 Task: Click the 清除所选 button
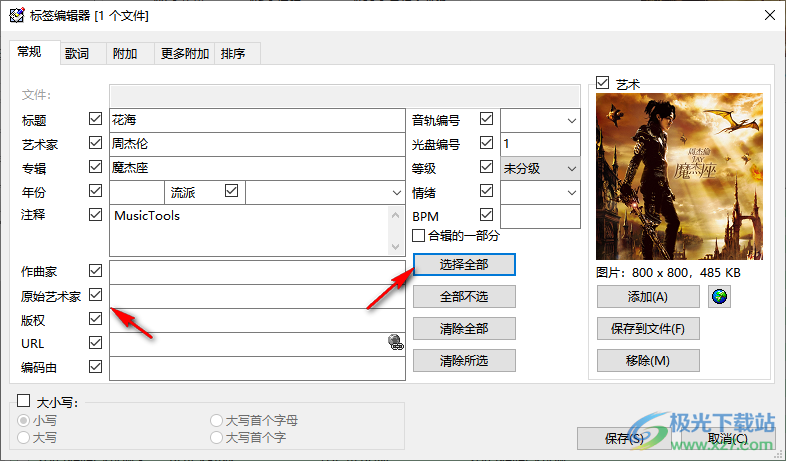click(x=464, y=361)
